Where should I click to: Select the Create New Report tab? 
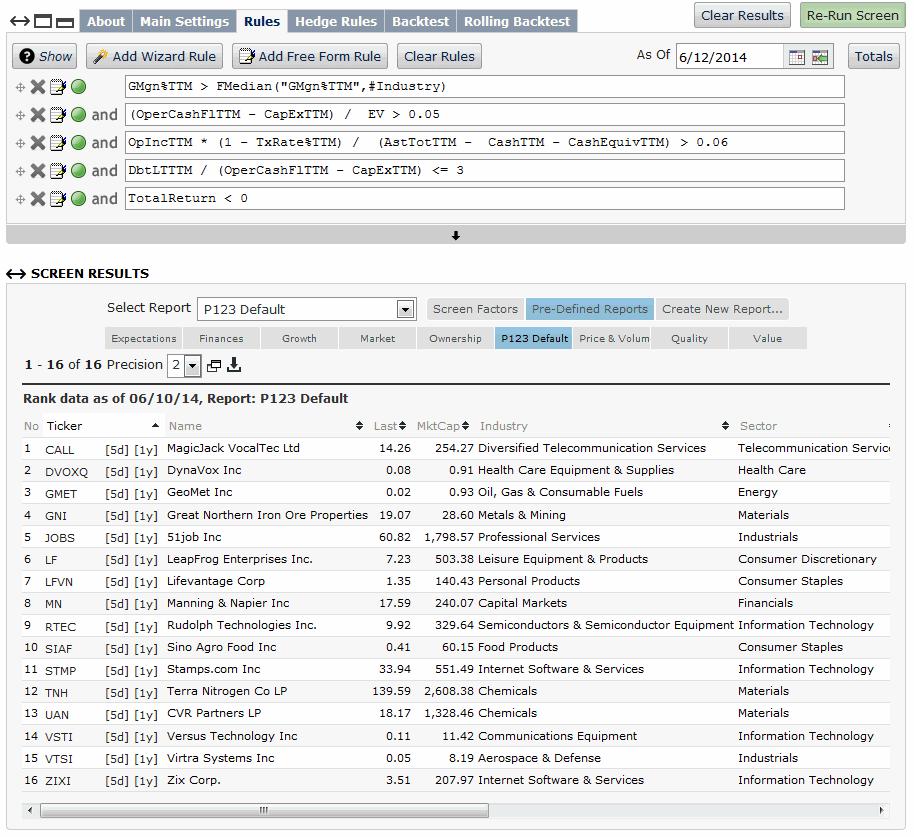[722, 309]
